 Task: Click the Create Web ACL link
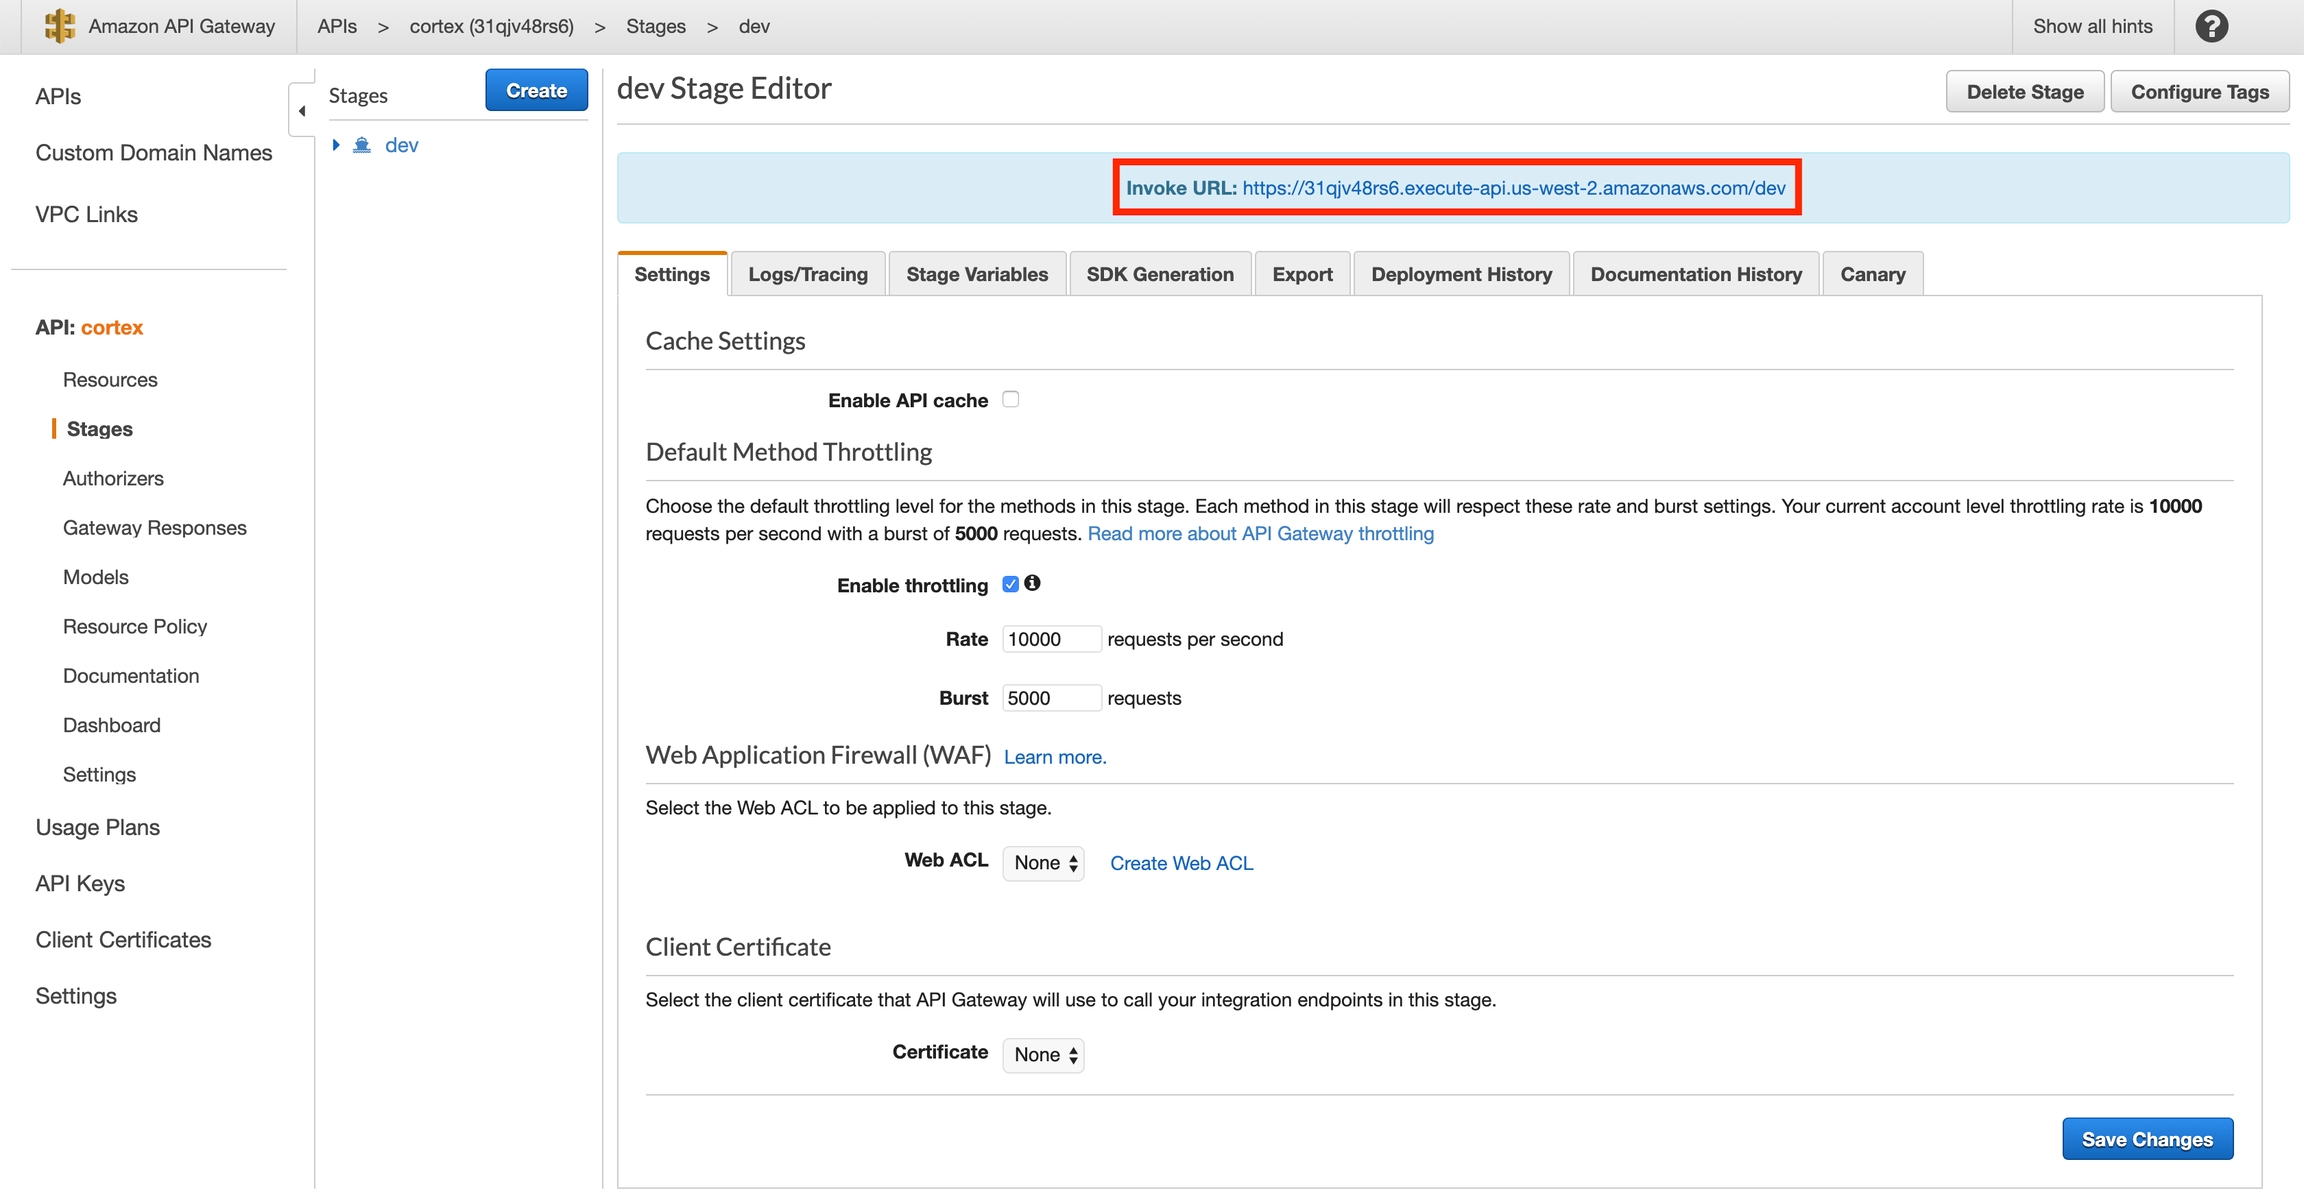click(x=1181, y=863)
